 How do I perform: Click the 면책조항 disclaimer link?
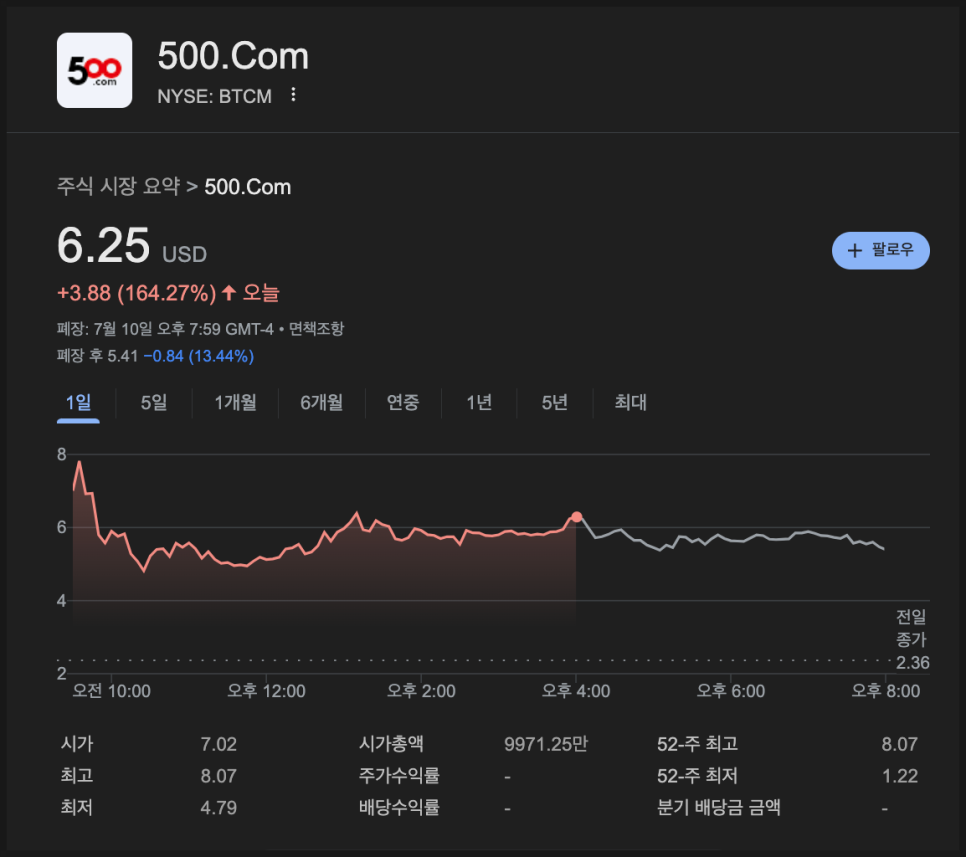tap(316, 329)
